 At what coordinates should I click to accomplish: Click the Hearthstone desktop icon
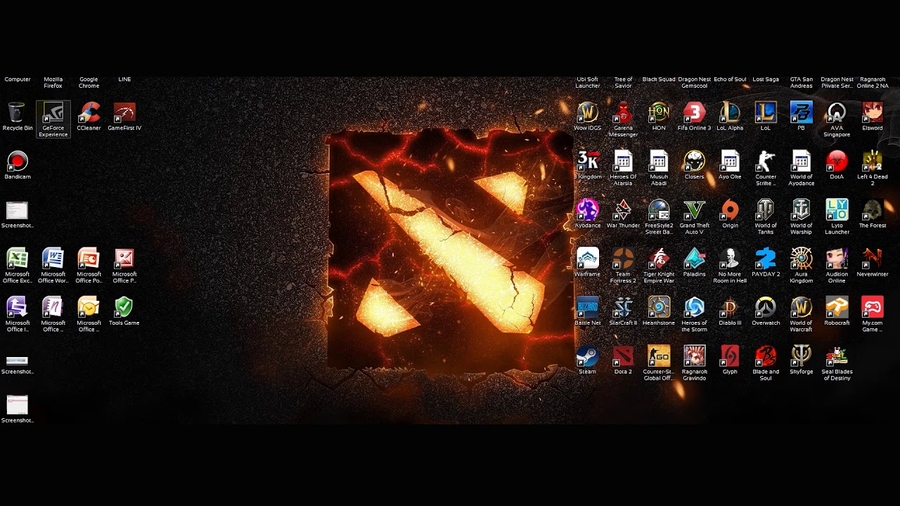coord(659,307)
